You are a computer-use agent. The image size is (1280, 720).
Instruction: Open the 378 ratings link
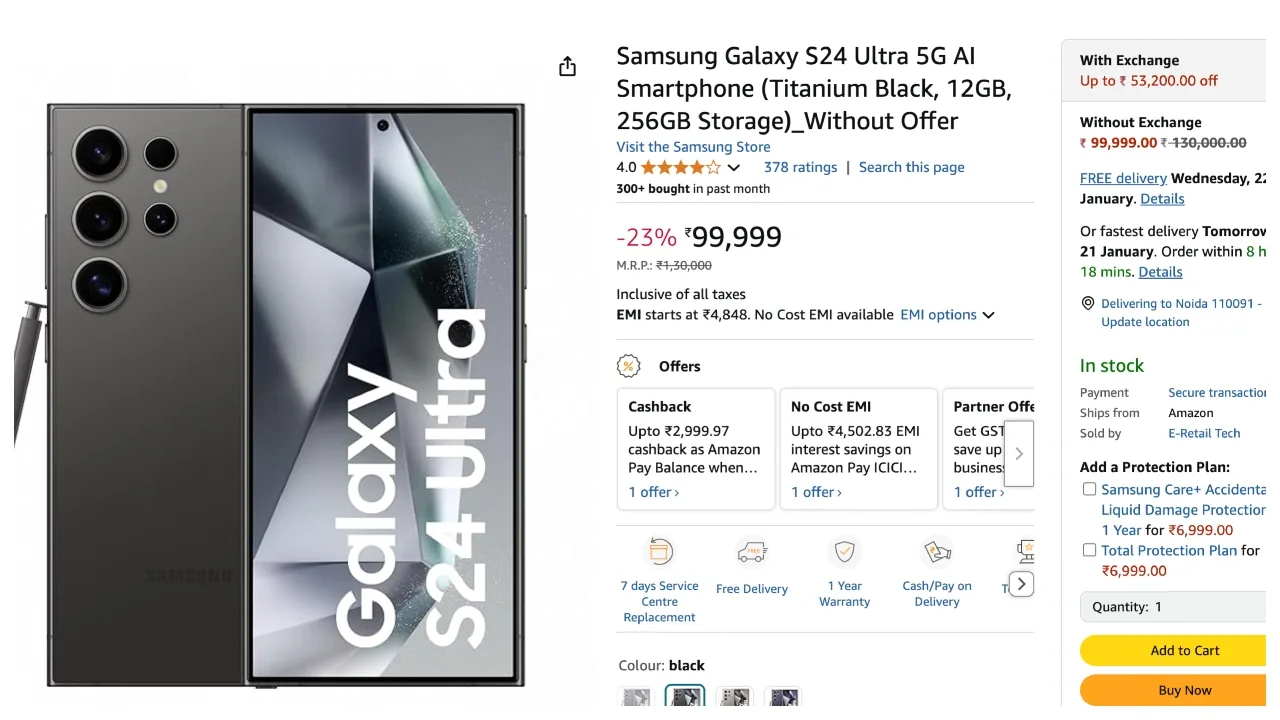800,168
